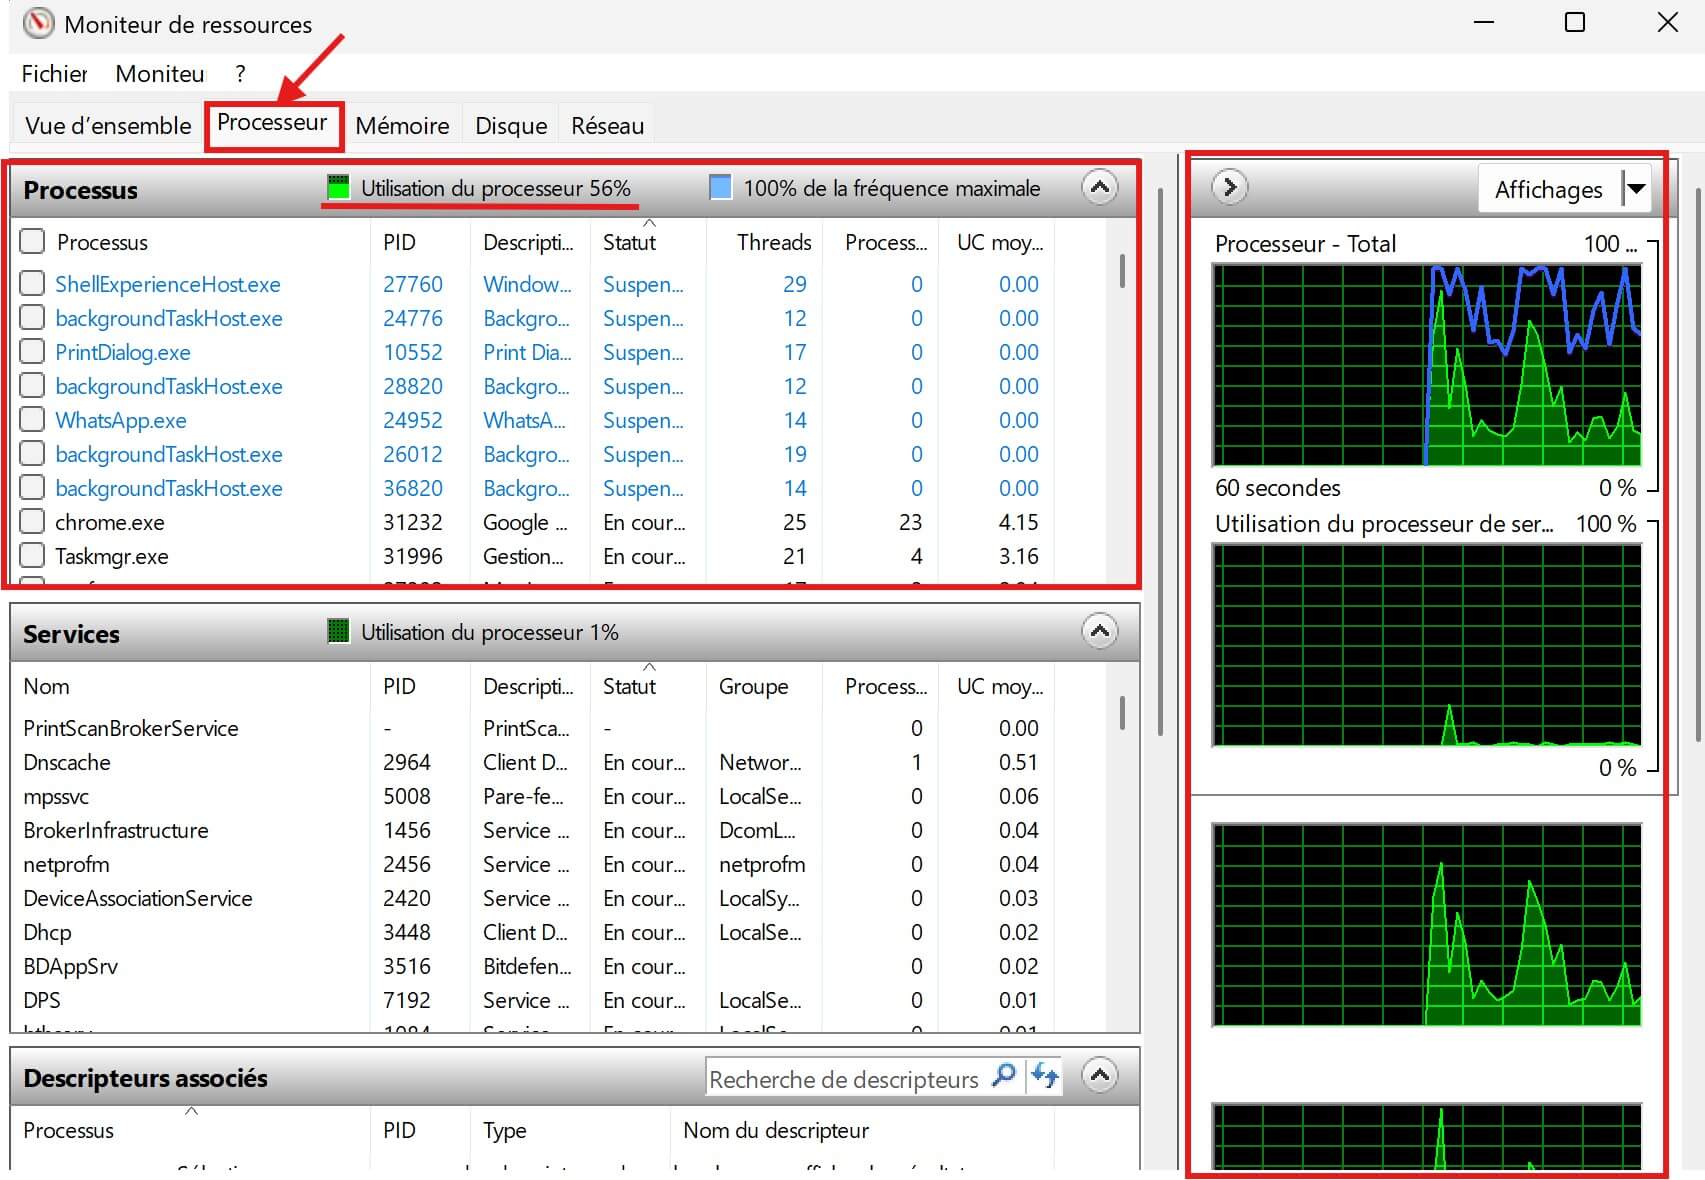Sort services by Descripti... column
Viewport: 1705px width, 1180px height.
point(528,686)
